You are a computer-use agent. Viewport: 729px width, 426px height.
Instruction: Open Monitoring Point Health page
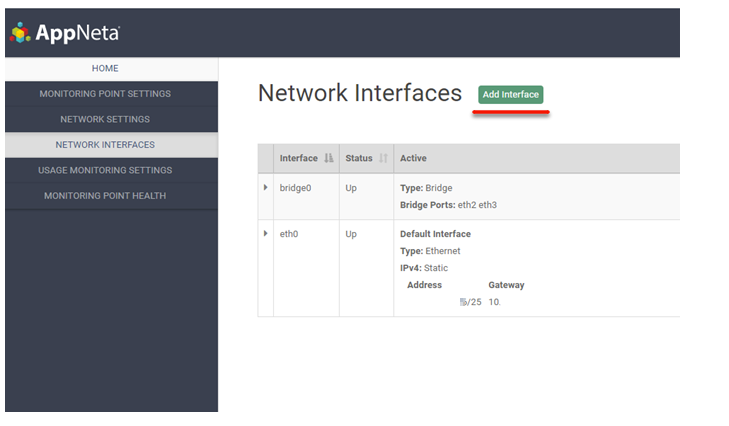(x=105, y=196)
